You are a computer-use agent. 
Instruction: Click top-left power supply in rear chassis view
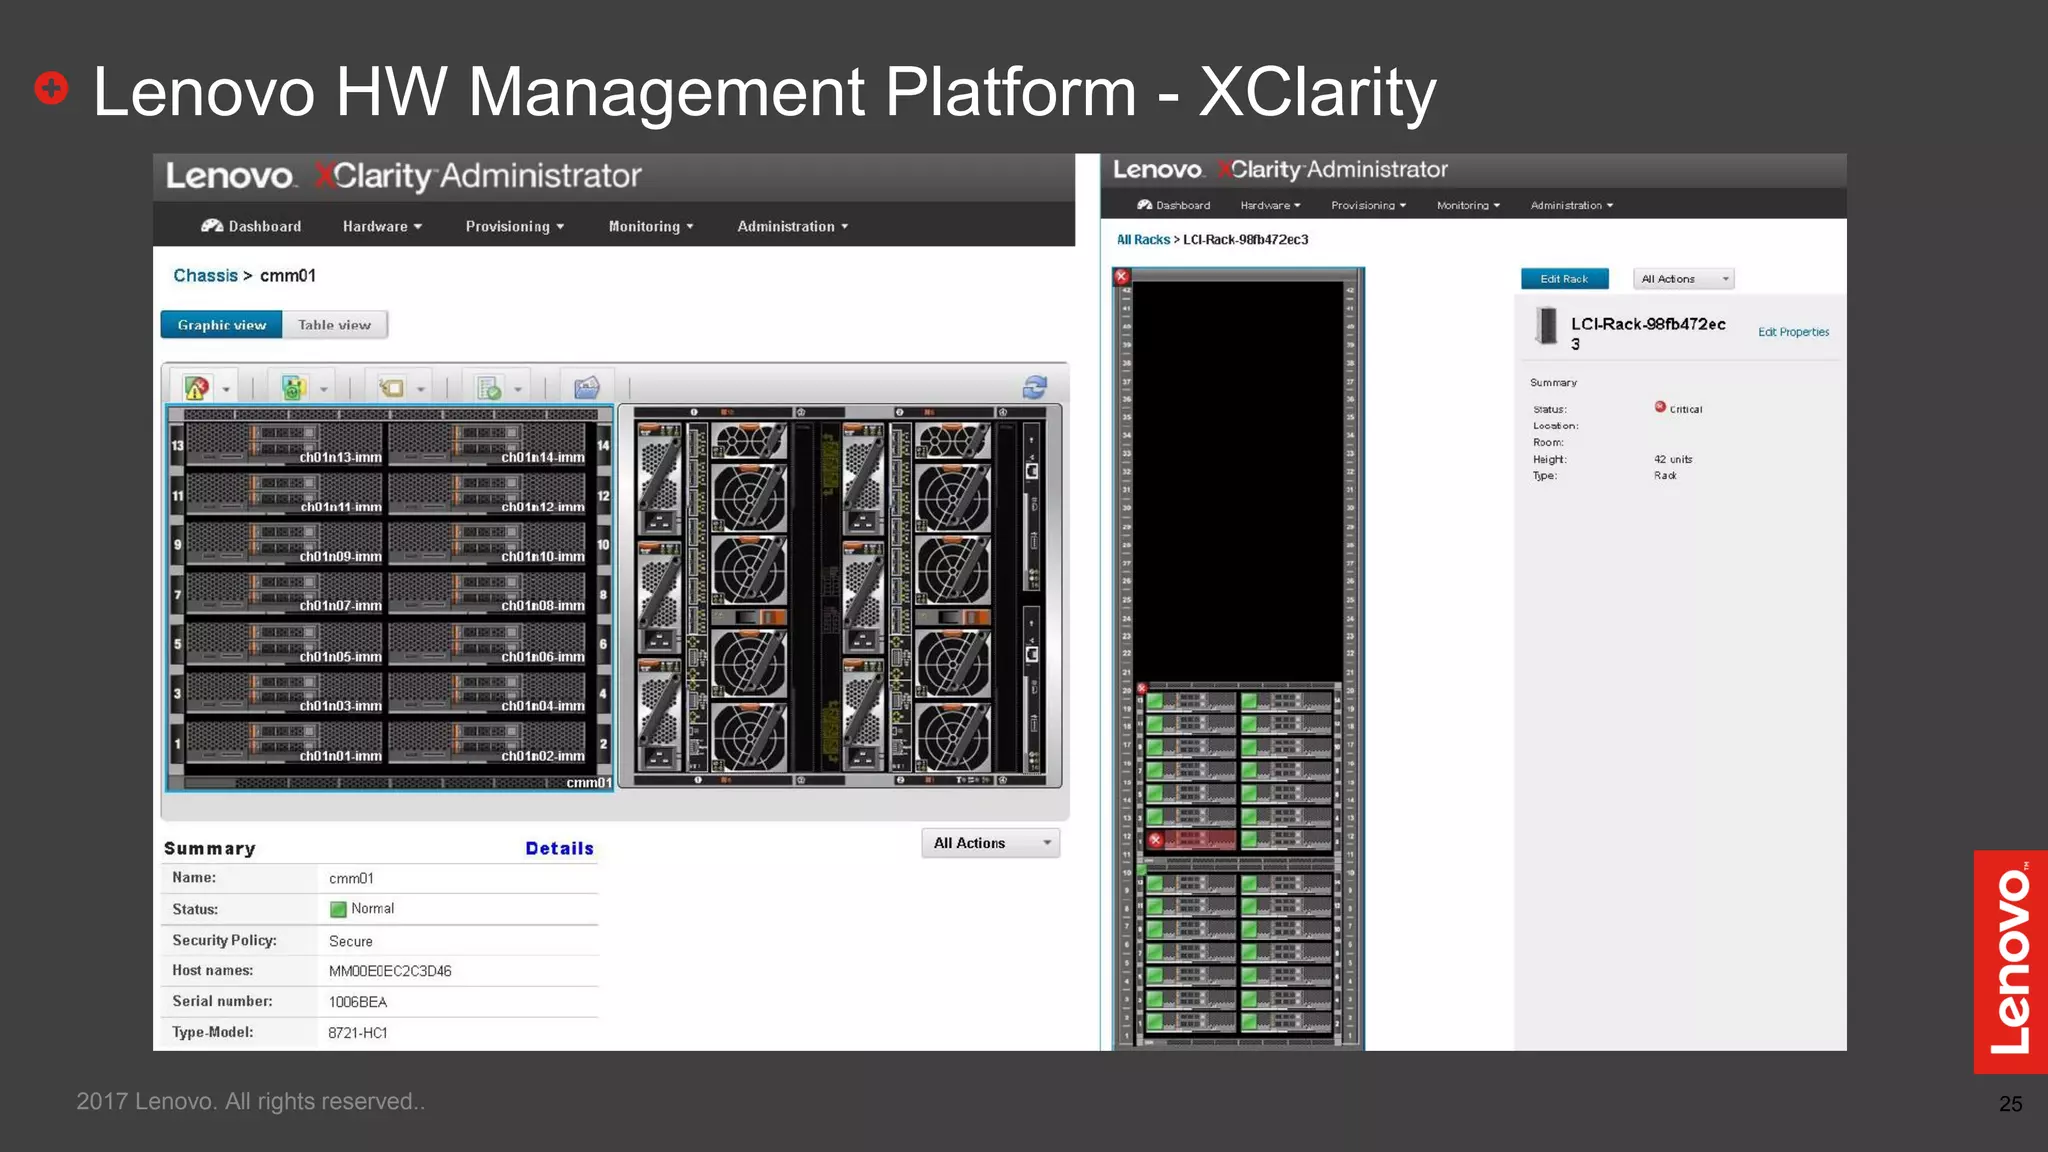tap(660, 480)
